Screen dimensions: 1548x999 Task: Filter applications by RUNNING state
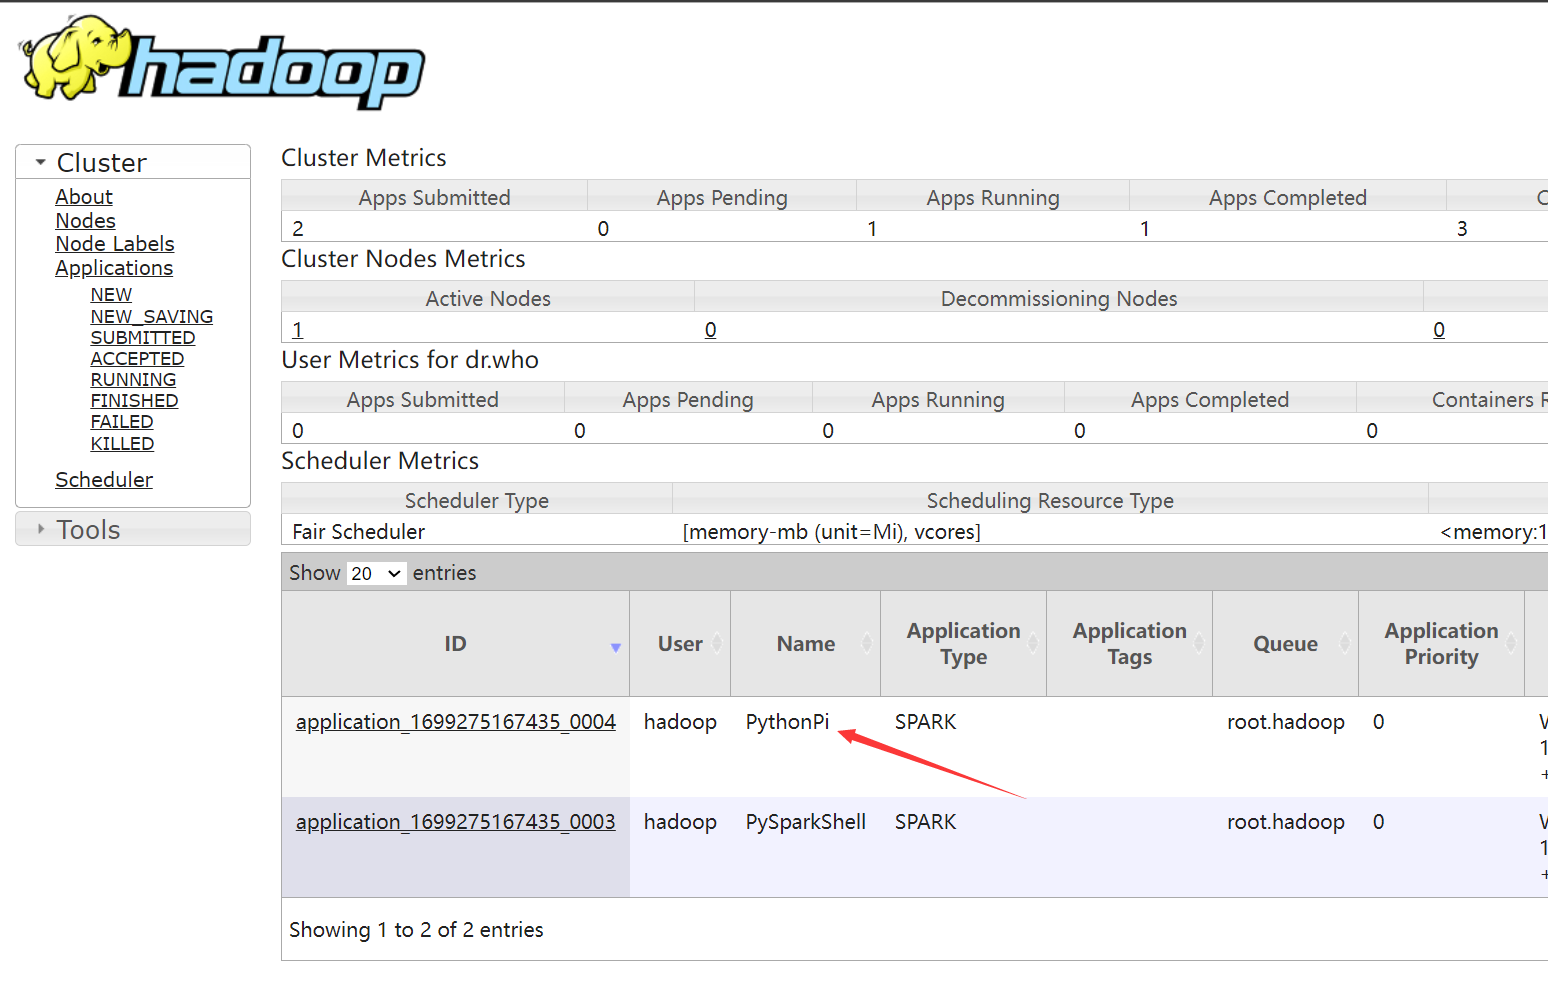[x=133, y=380]
